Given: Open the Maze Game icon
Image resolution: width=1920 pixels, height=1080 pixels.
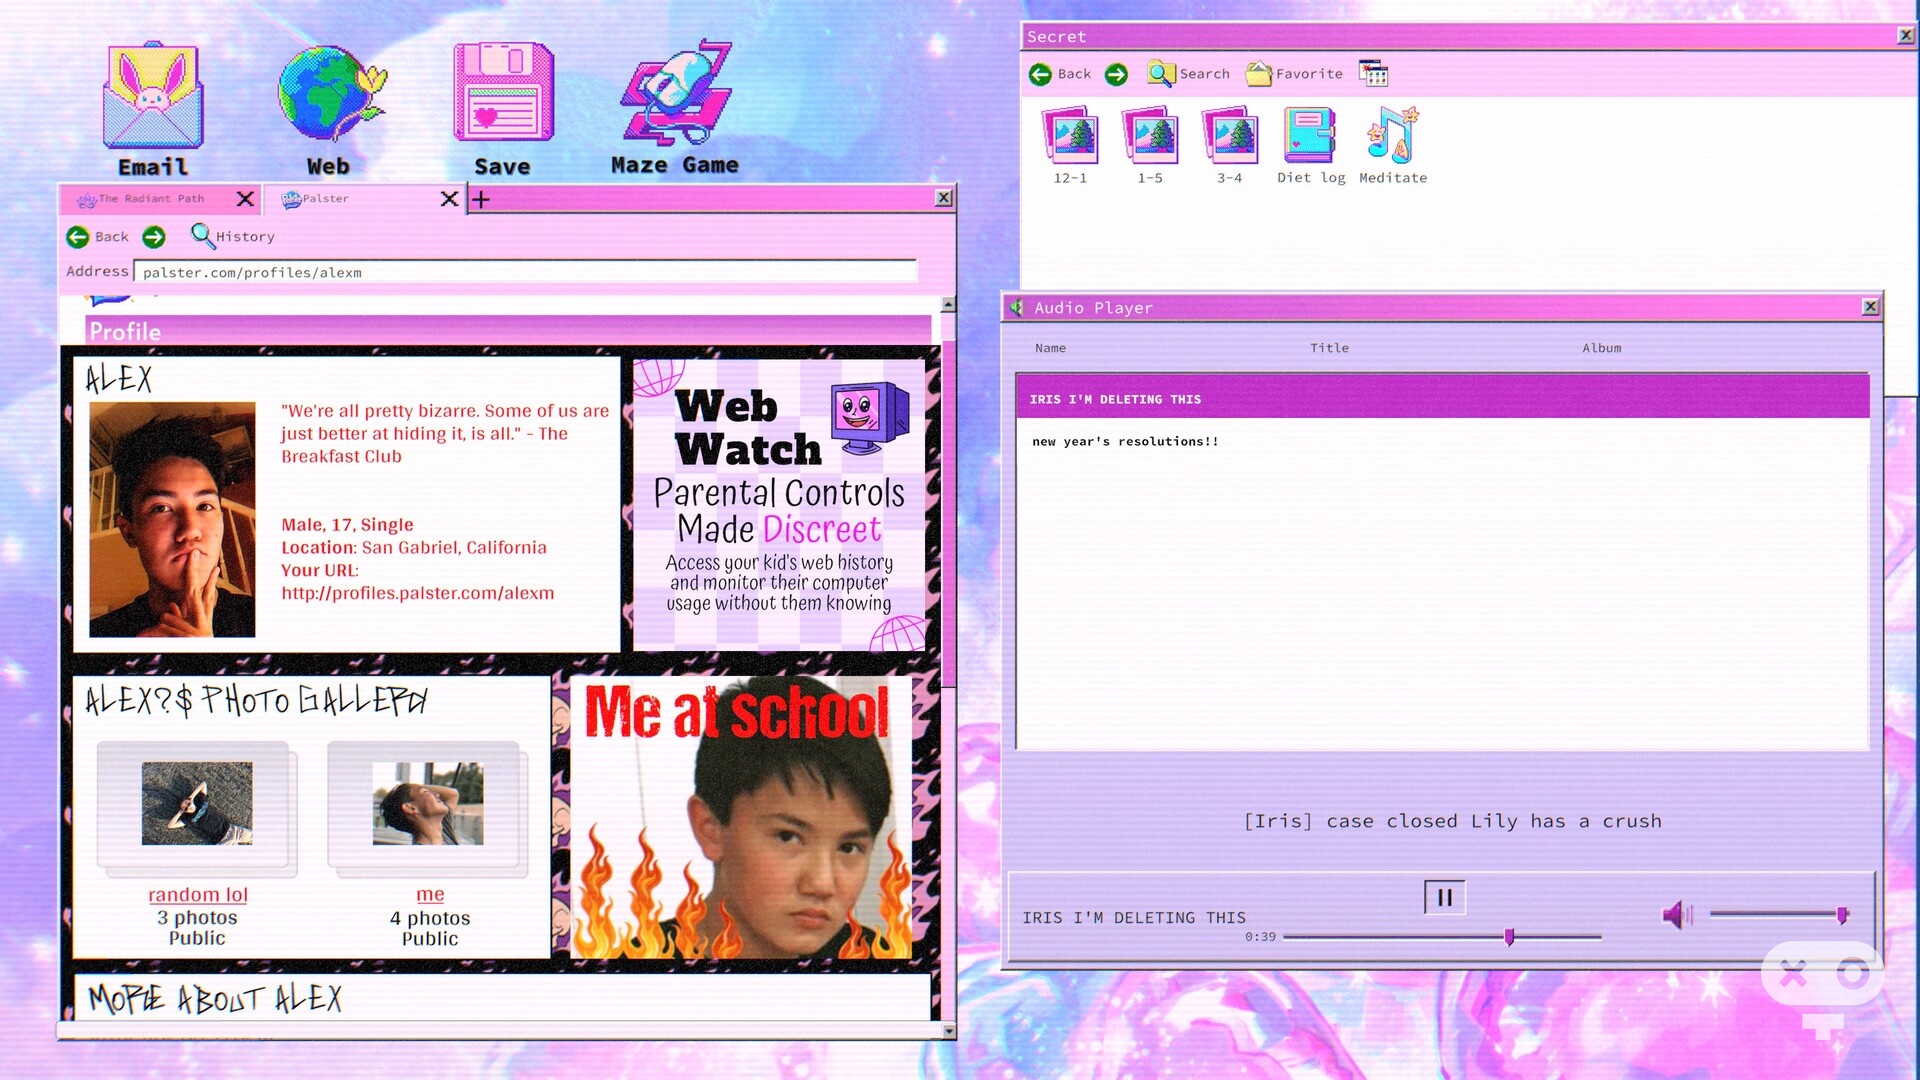Looking at the screenshot, I should 676,108.
